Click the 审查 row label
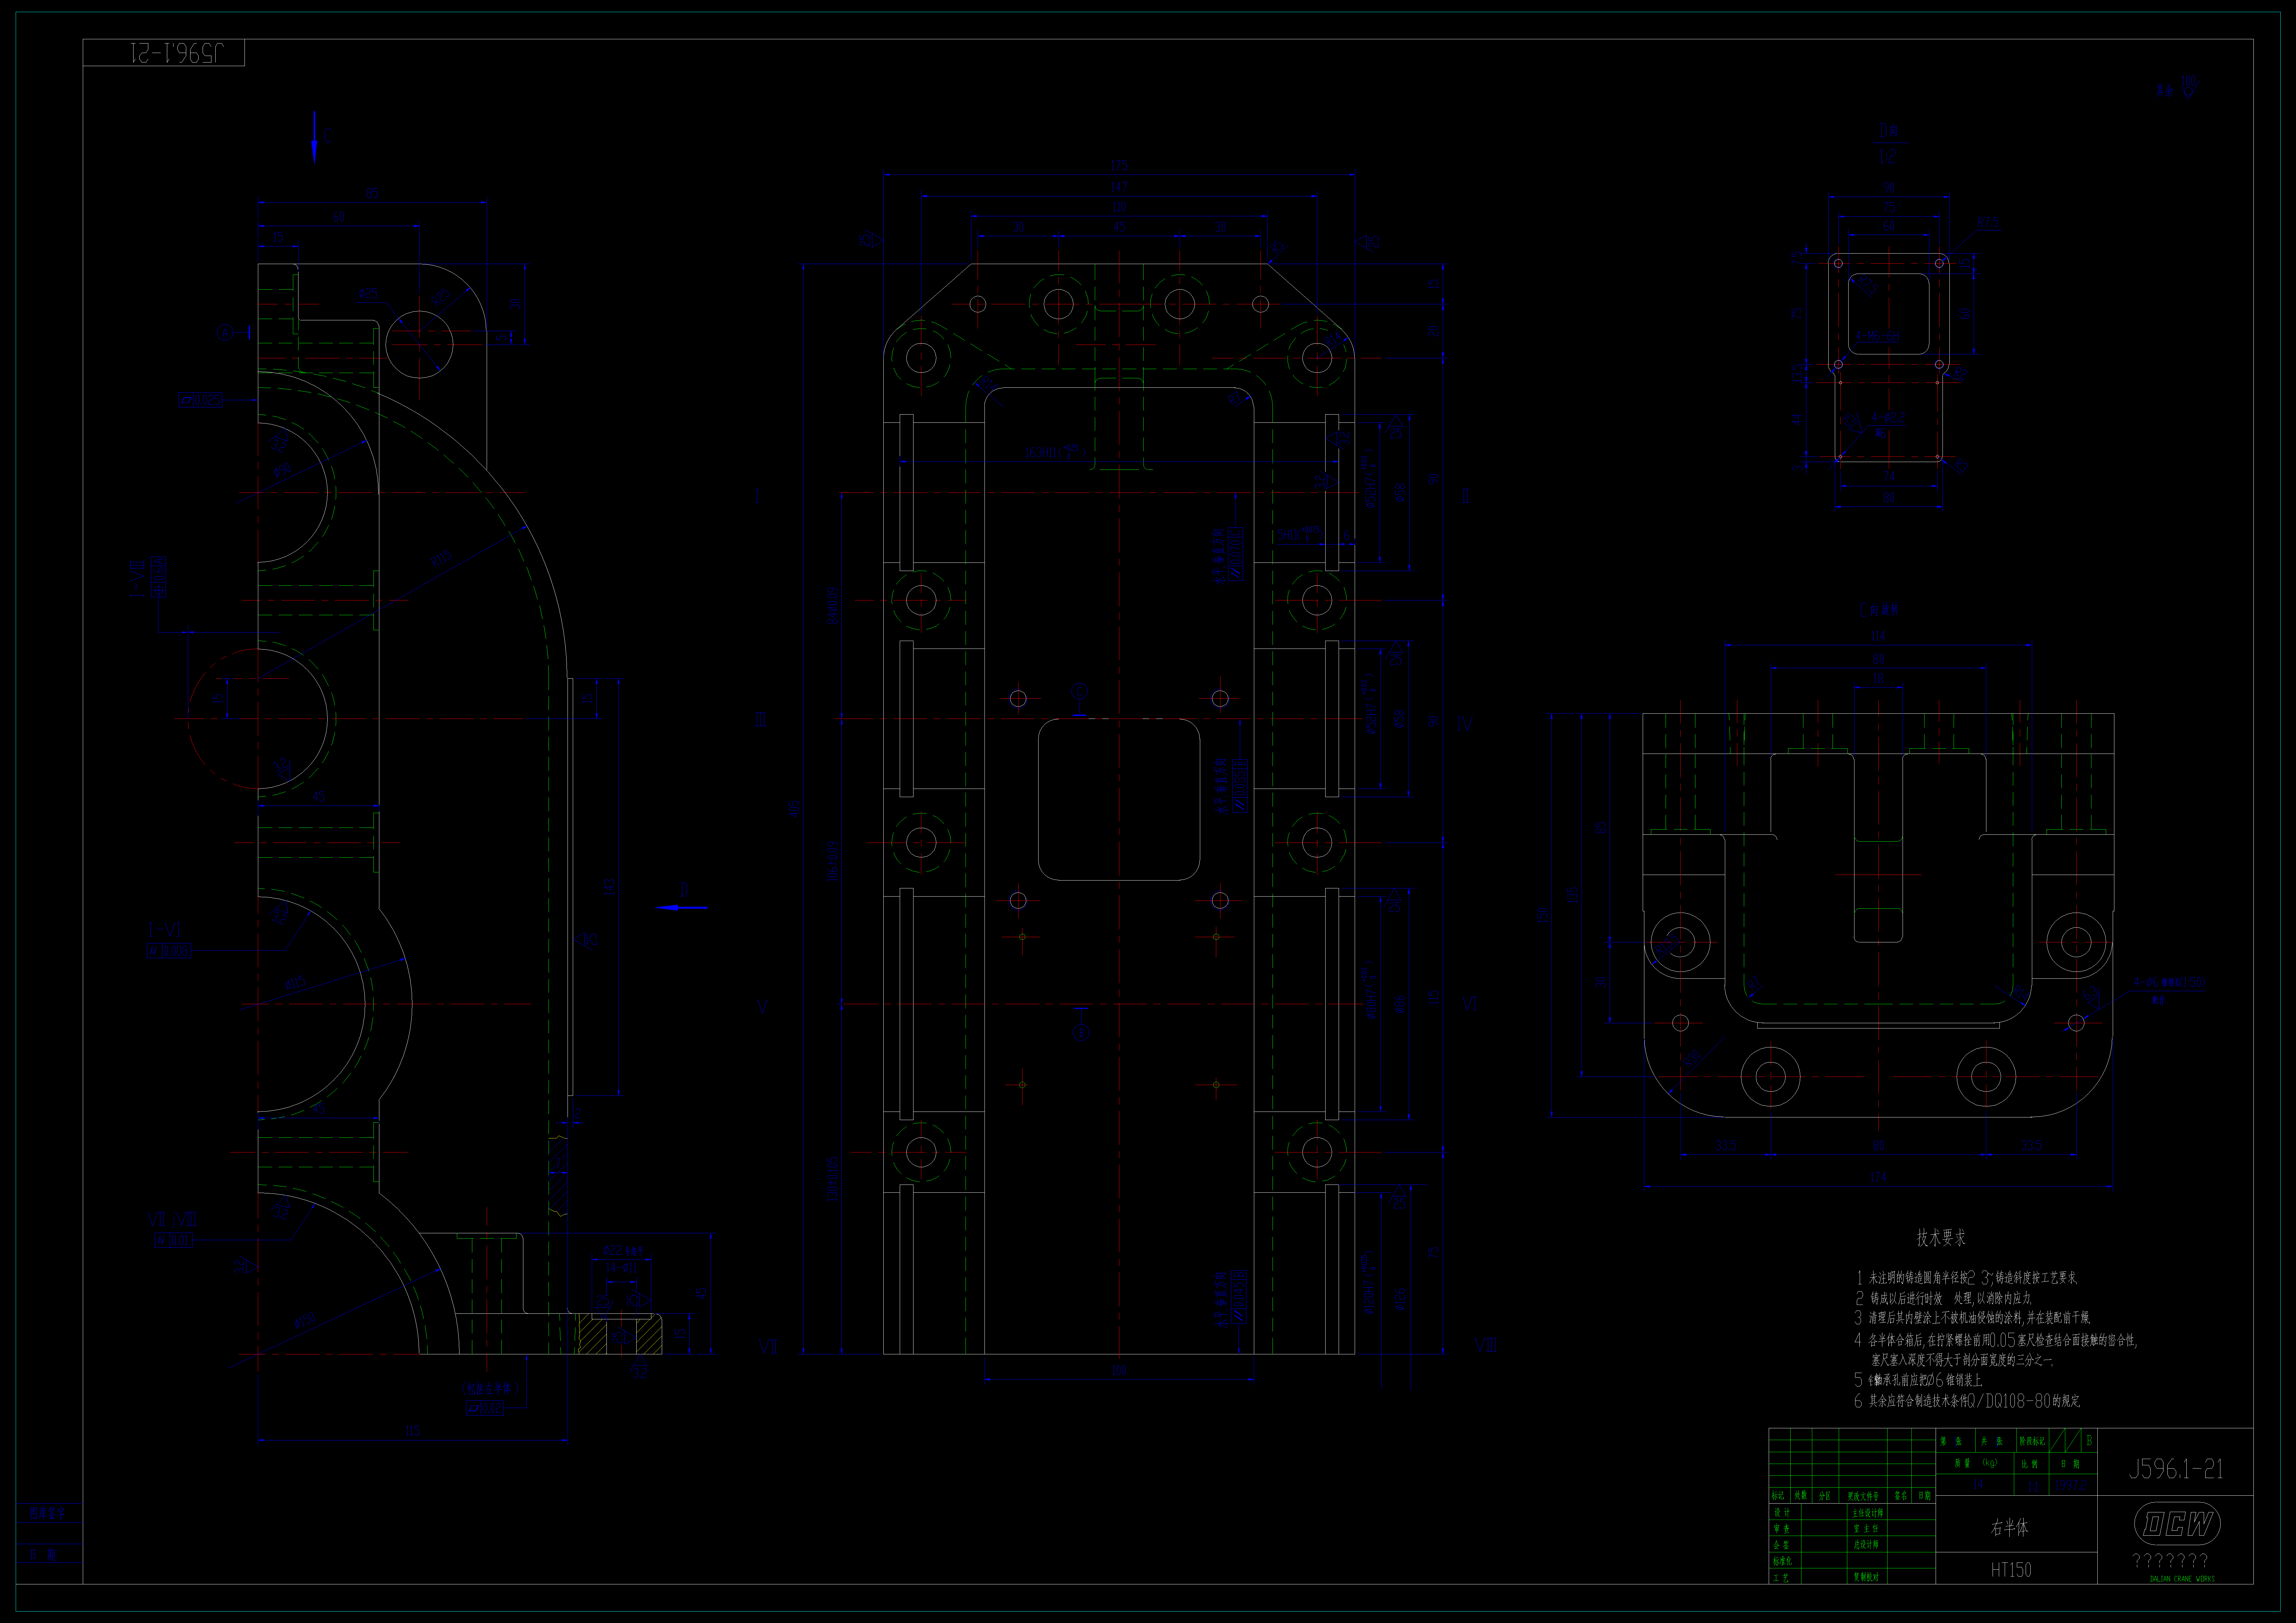 click(1782, 1528)
